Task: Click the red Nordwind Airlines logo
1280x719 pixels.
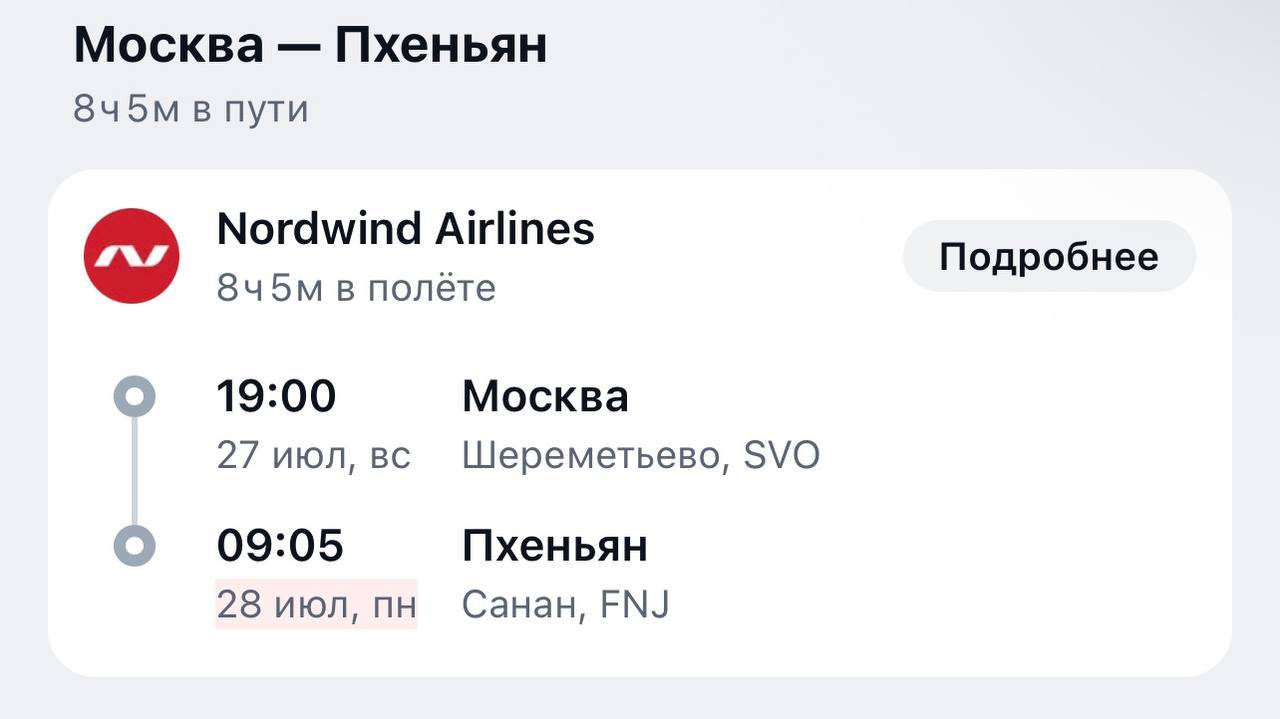Action: [x=131, y=256]
